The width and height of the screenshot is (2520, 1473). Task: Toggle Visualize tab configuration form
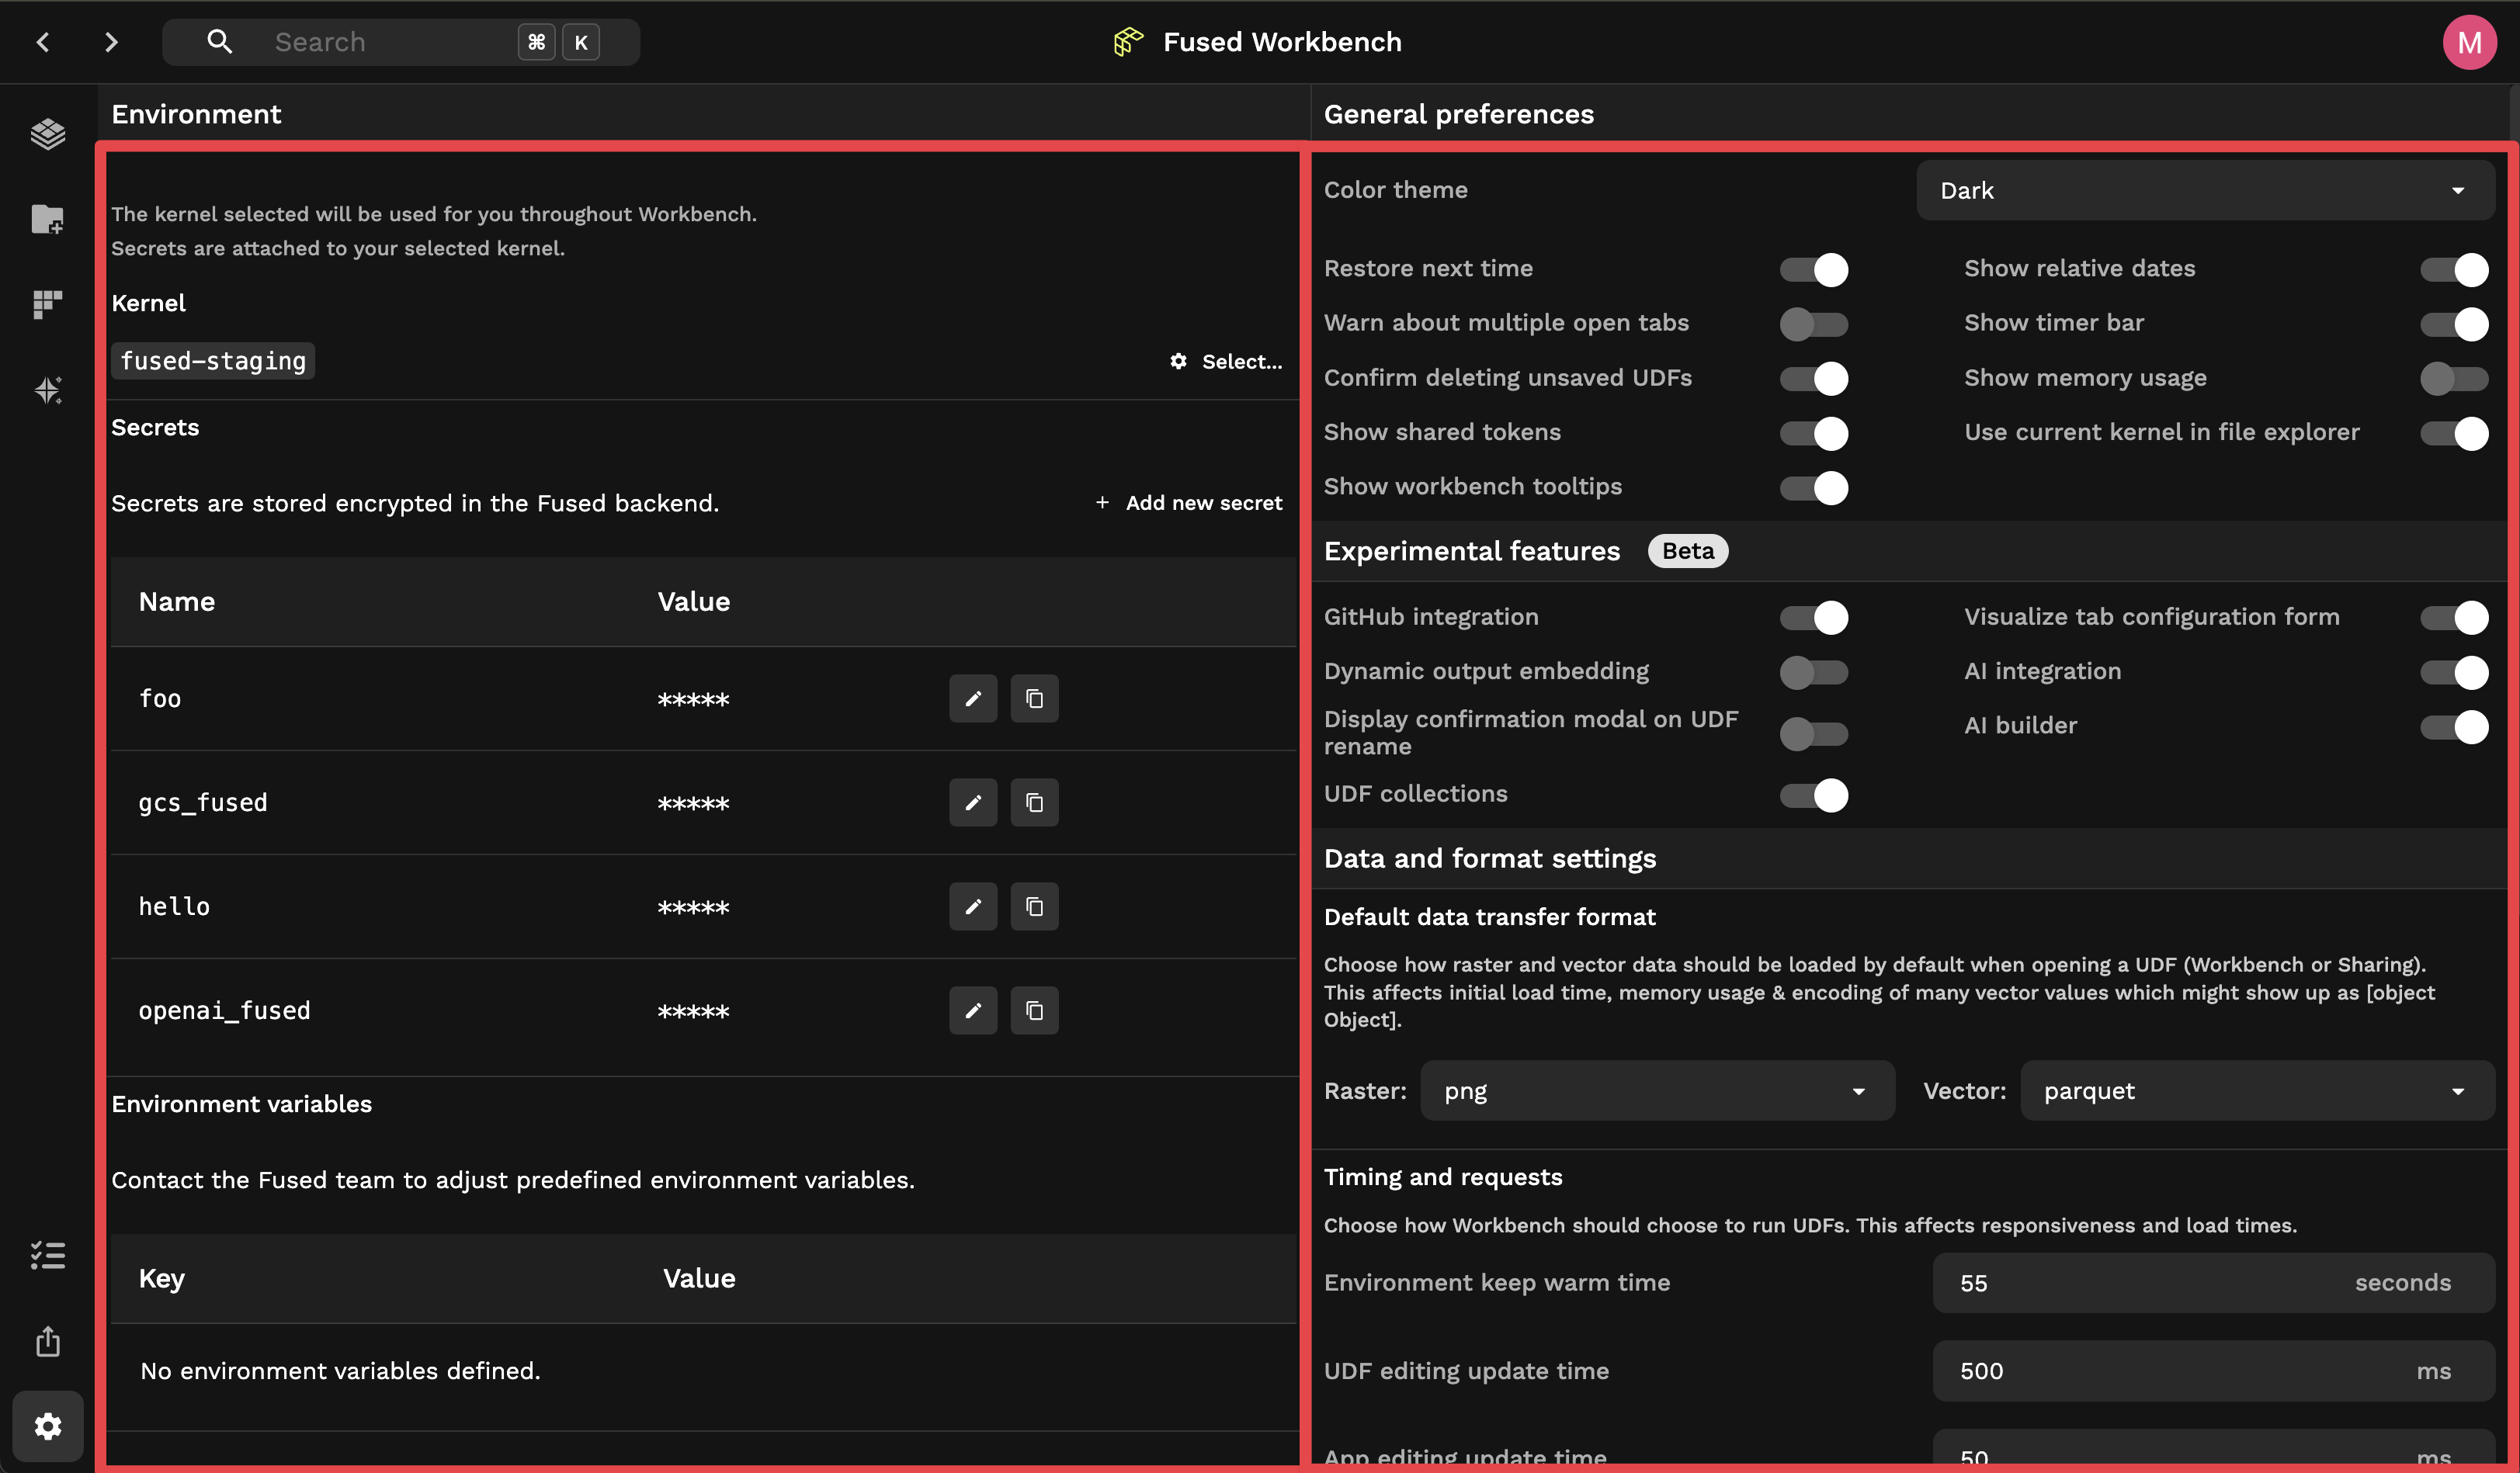pos(2454,618)
